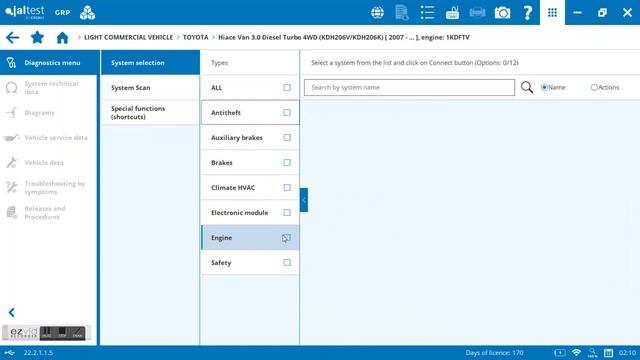640x360 pixels.
Task: Click Search by system name field
Action: click(x=409, y=87)
